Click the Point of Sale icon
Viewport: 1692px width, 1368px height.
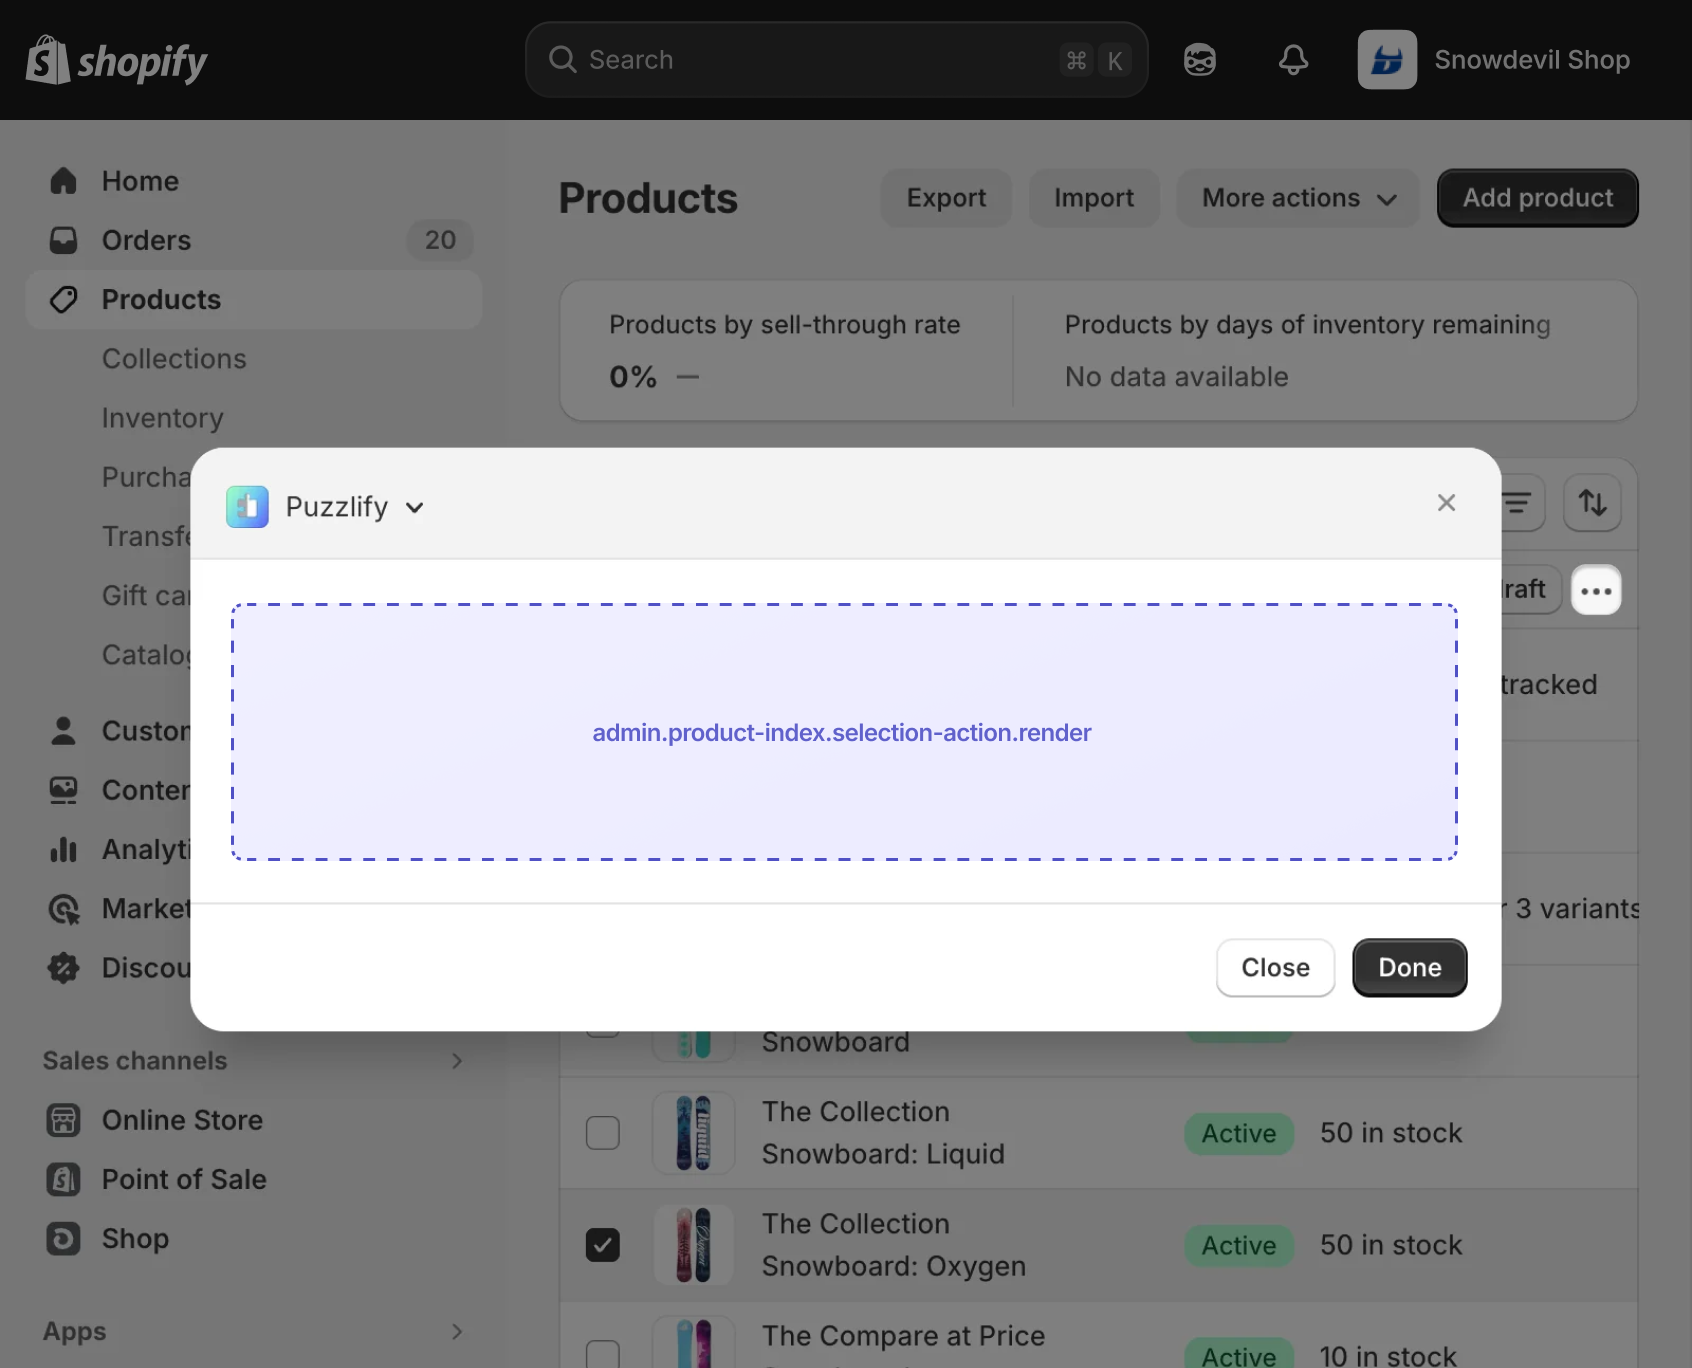point(63,1179)
